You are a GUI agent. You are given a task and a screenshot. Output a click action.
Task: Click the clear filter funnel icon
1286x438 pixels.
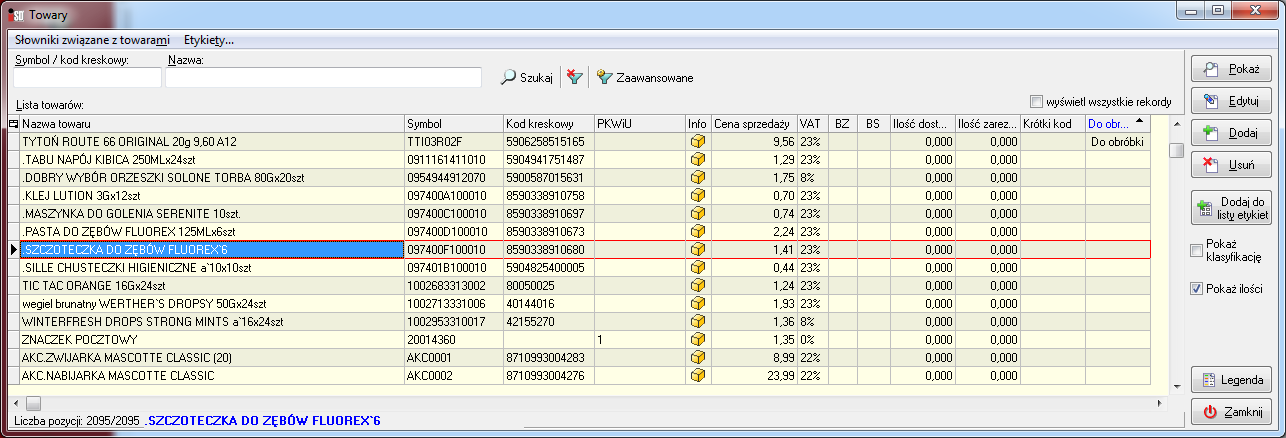pyautogui.click(x=574, y=77)
